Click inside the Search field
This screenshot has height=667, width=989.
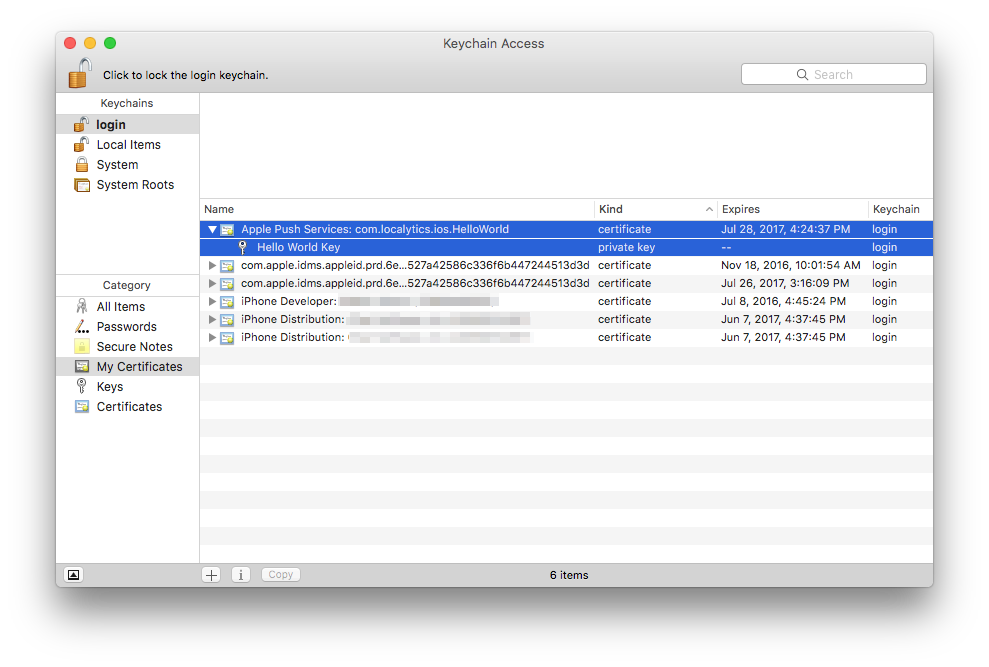tap(833, 73)
